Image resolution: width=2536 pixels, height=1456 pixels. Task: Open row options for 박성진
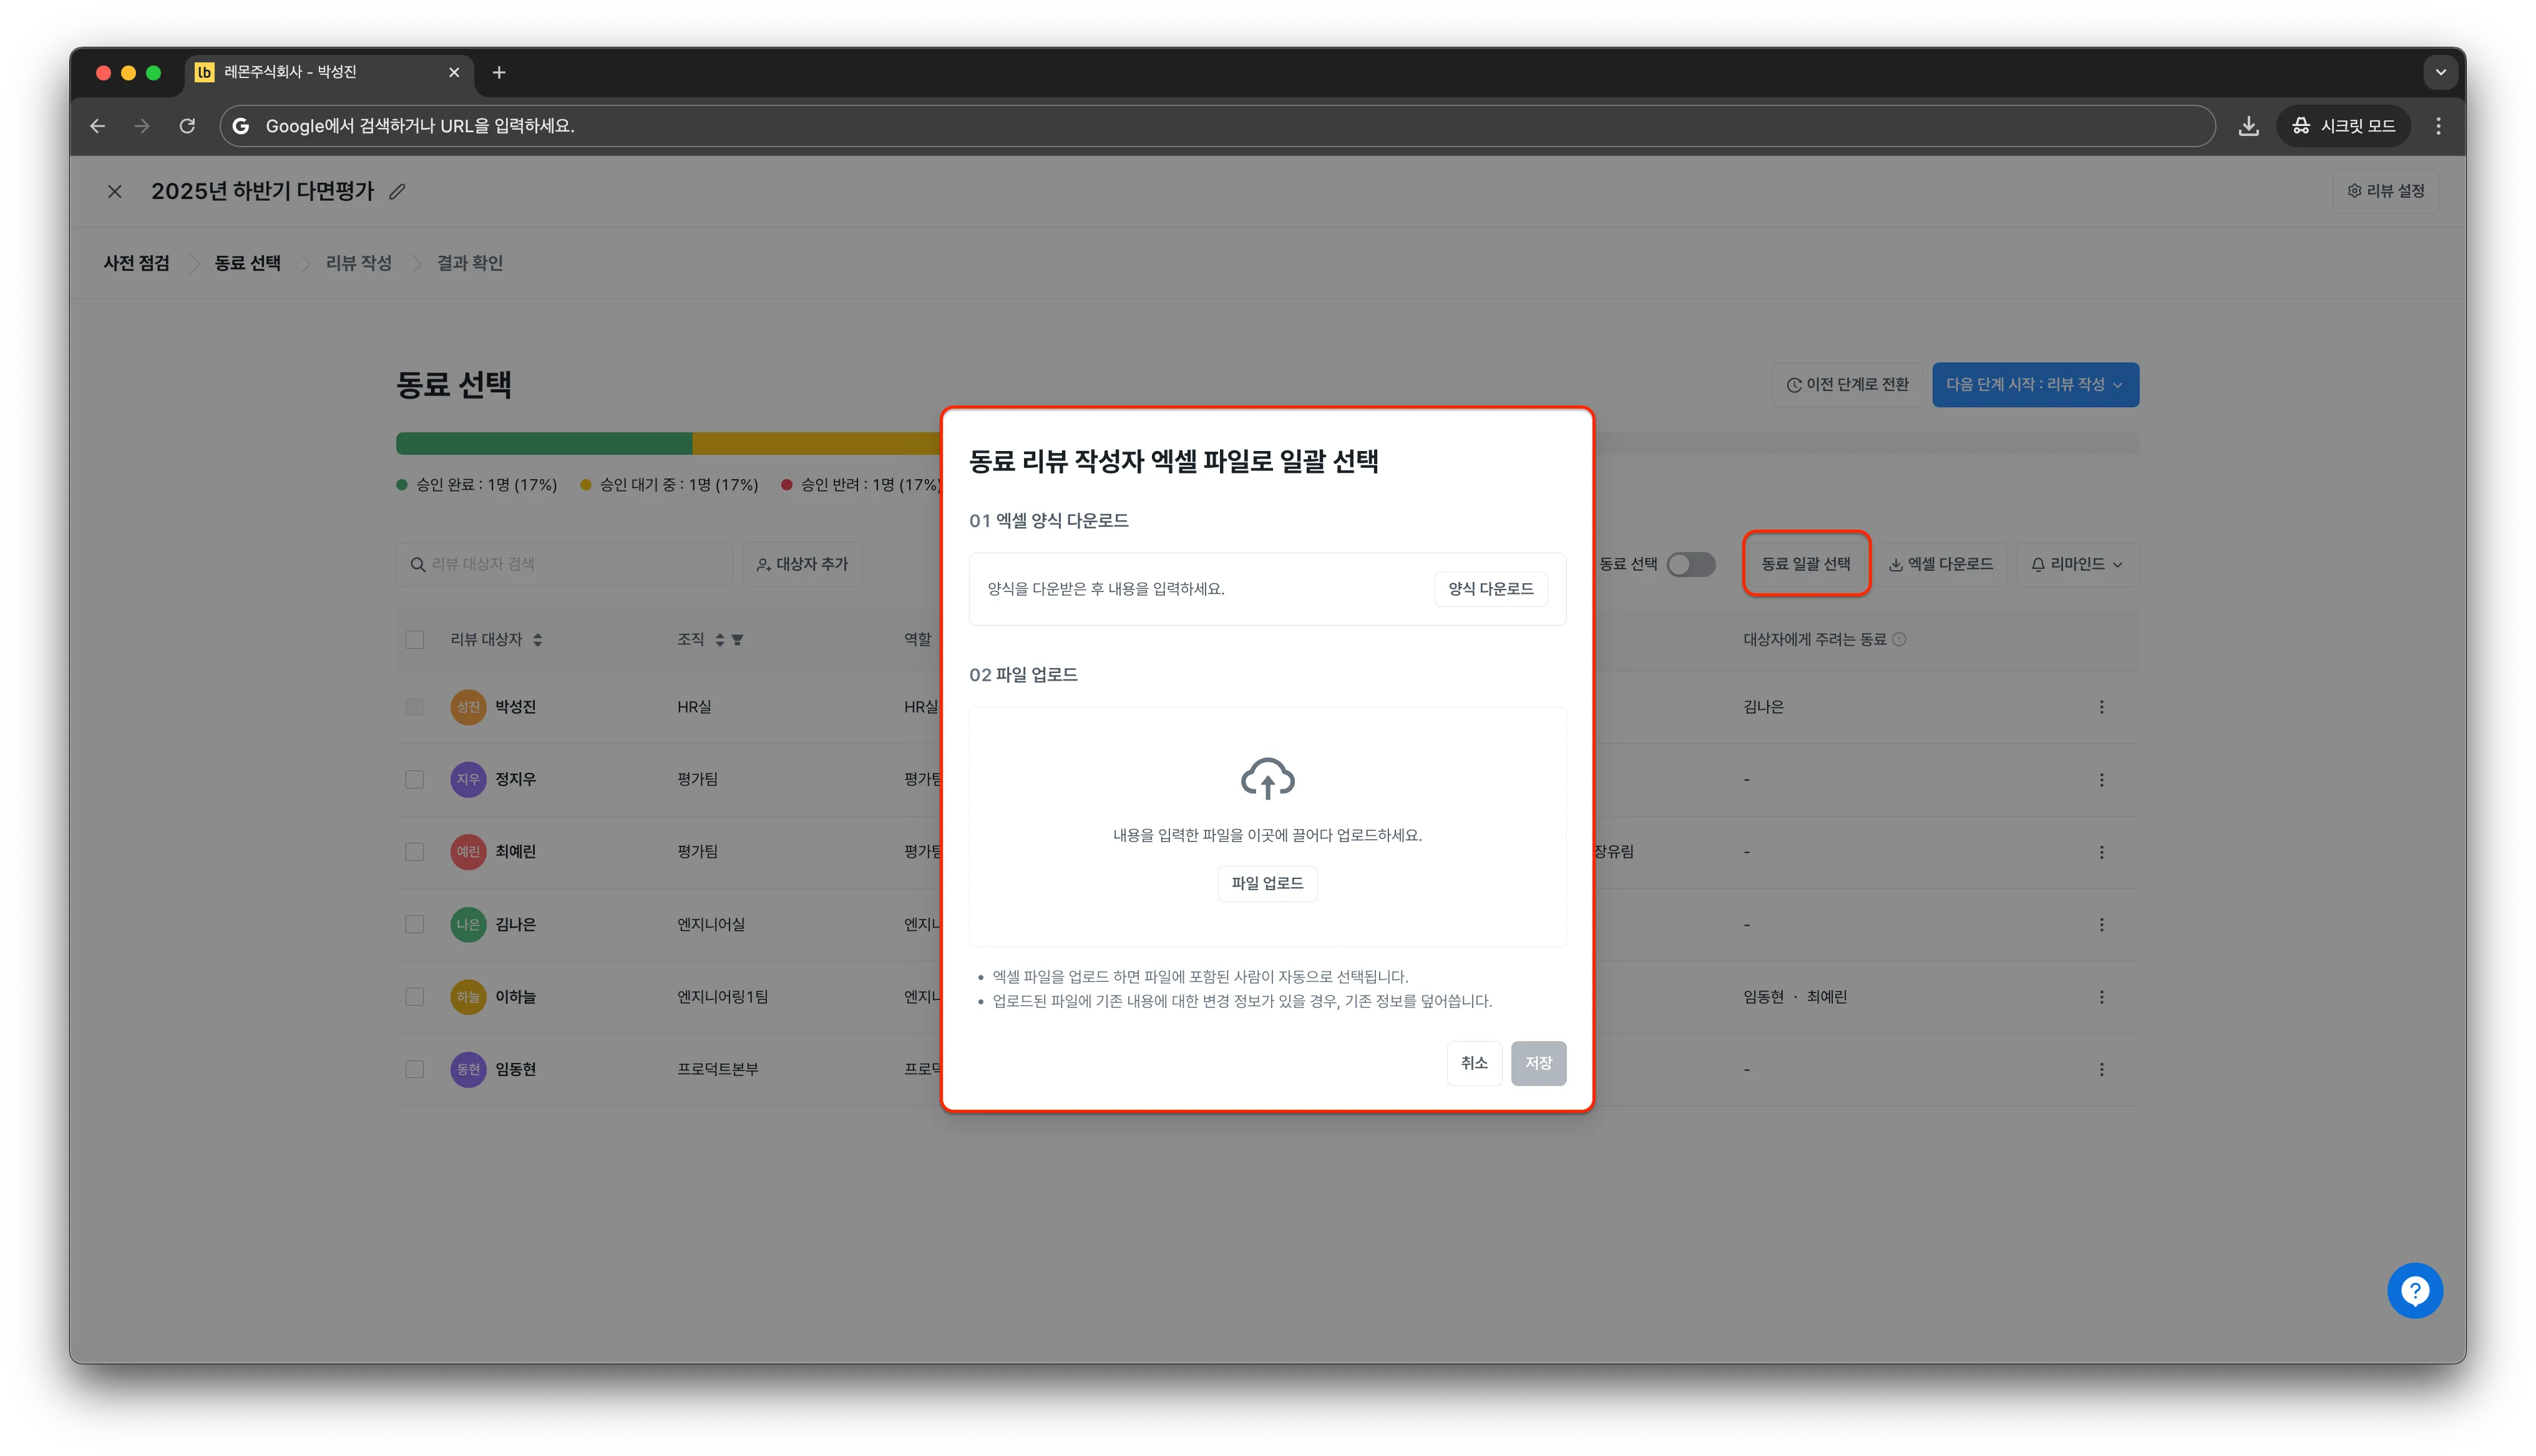[2101, 707]
